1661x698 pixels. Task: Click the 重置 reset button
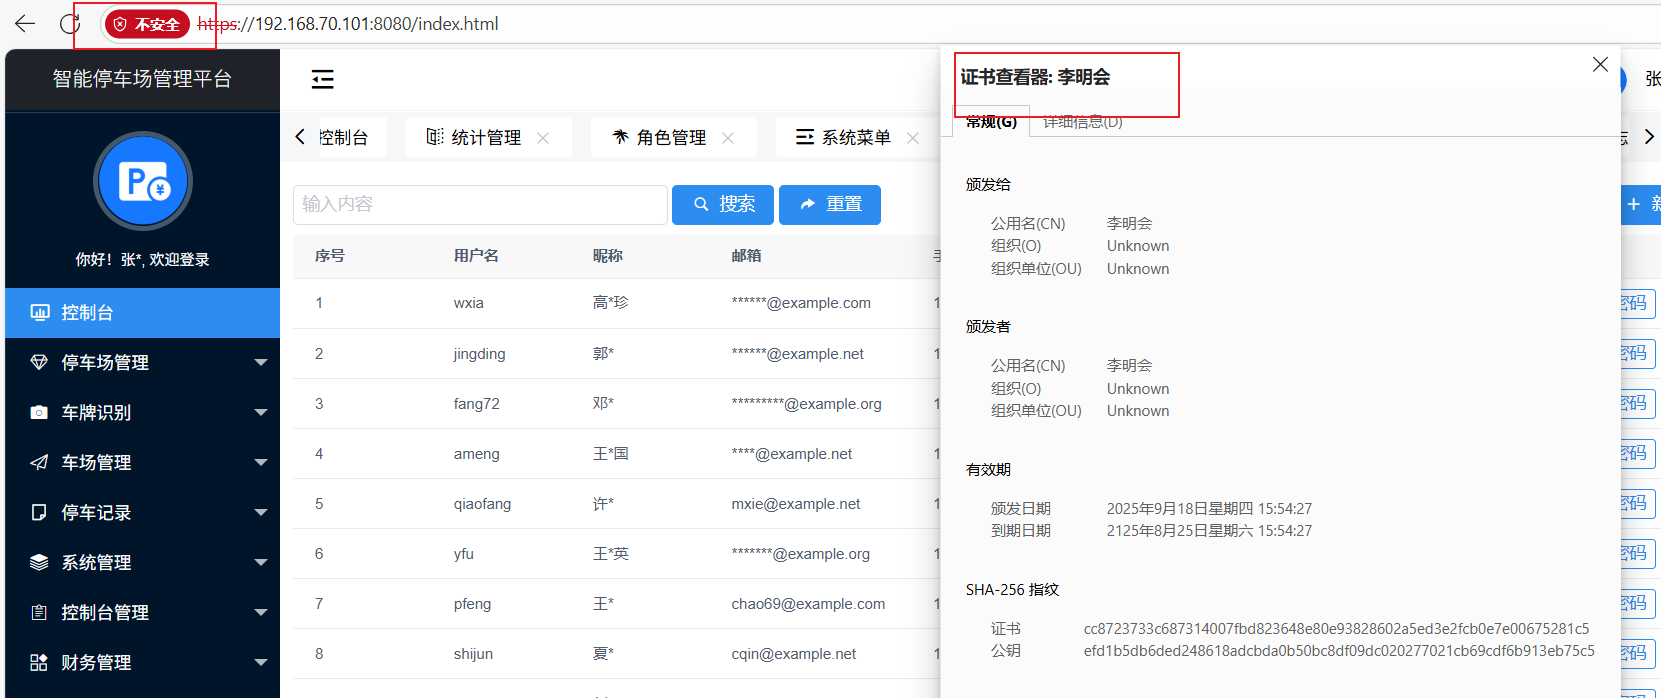(x=830, y=205)
